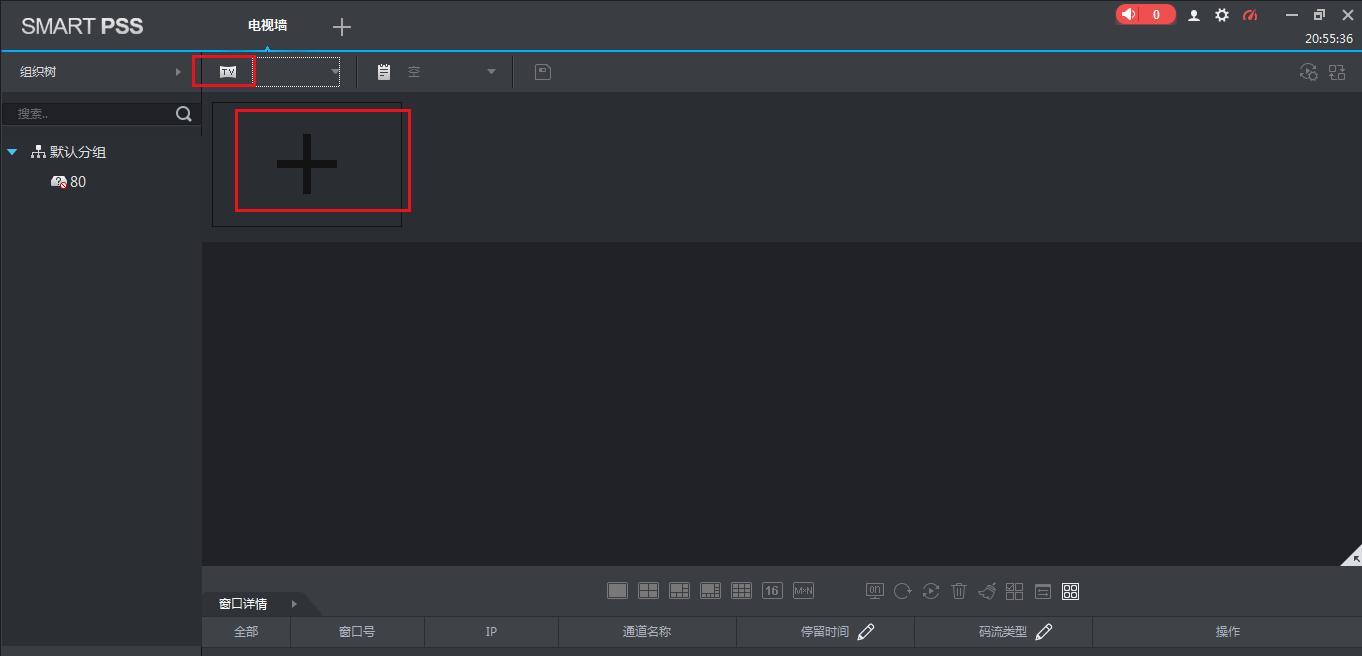Click the 全部 column header
This screenshot has height=656, width=1362.
click(x=246, y=632)
